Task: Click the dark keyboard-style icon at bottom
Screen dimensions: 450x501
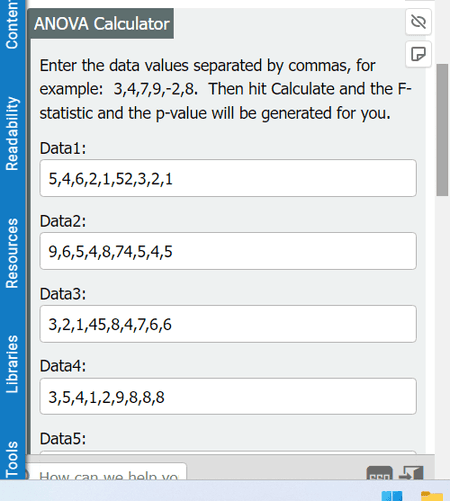Action: [379, 473]
